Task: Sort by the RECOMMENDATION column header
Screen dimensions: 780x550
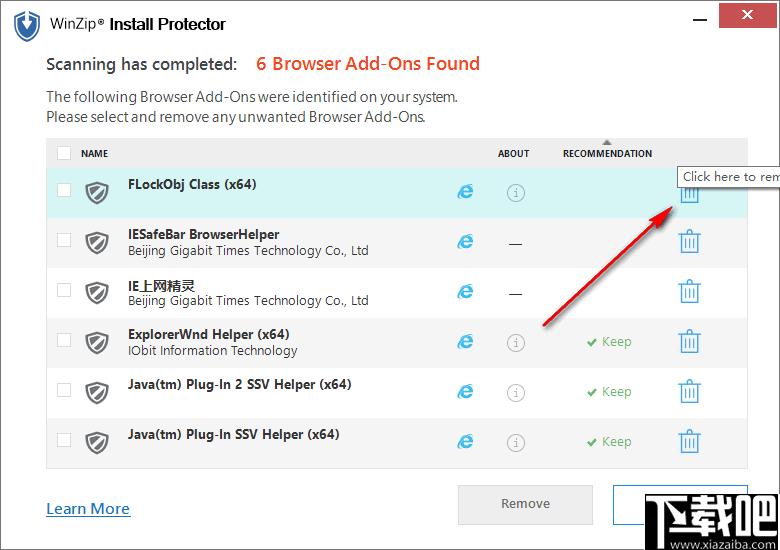Action: [x=607, y=154]
